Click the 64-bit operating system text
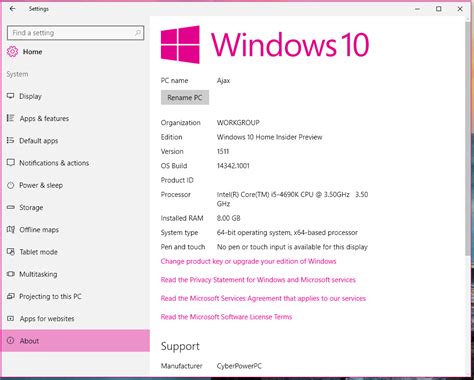 click(287, 232)
